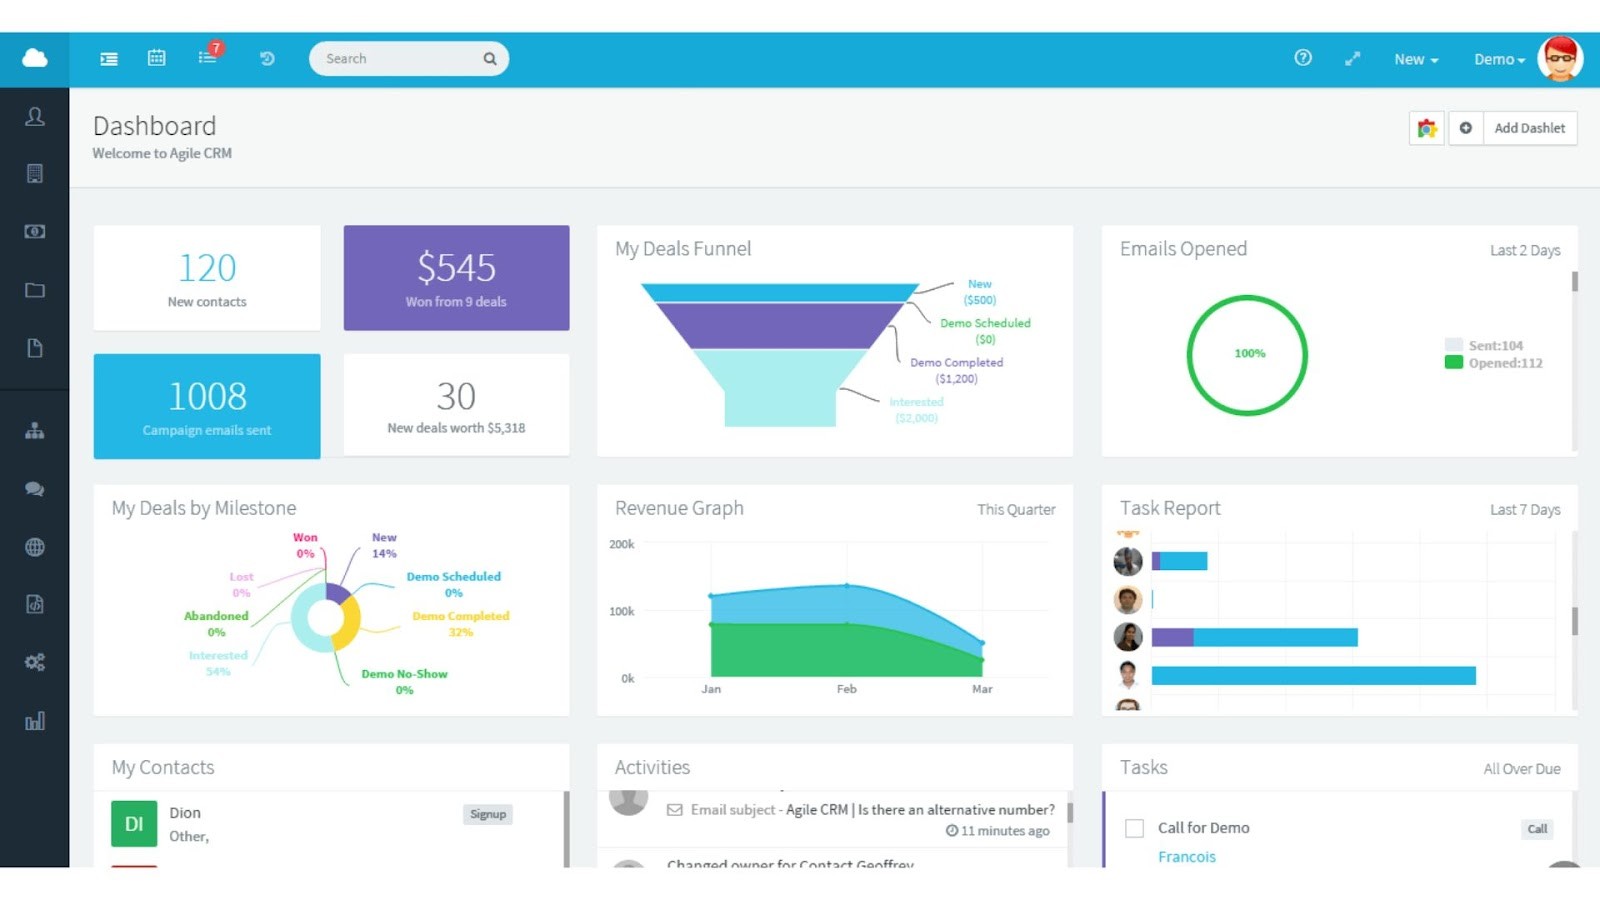Toggle fullscreen with the expand arrows icon
The height and width of the screenshot is (900, 1600).
pyautogui.click(x=1352, y=58)
